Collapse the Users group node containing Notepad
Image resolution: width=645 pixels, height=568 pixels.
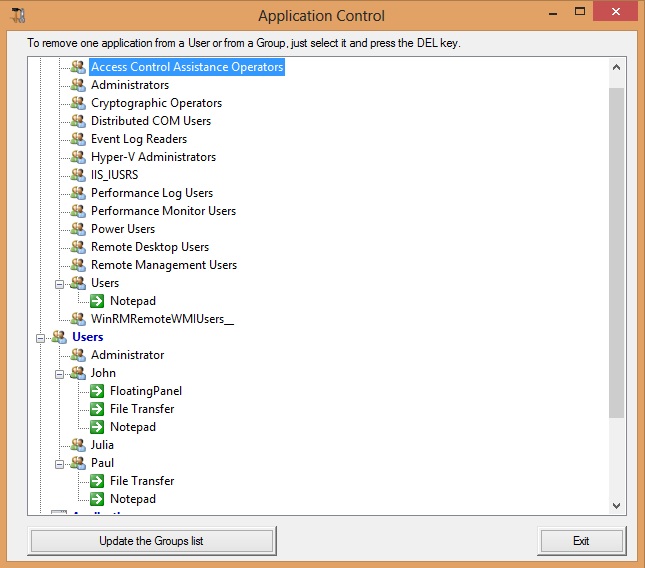pyautogui.click(x=60, y=284)
